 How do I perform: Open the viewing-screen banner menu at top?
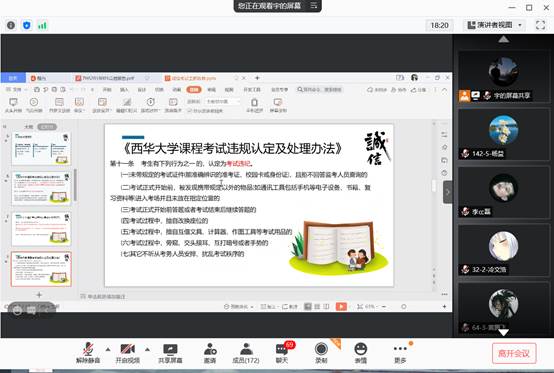point(314,6)
